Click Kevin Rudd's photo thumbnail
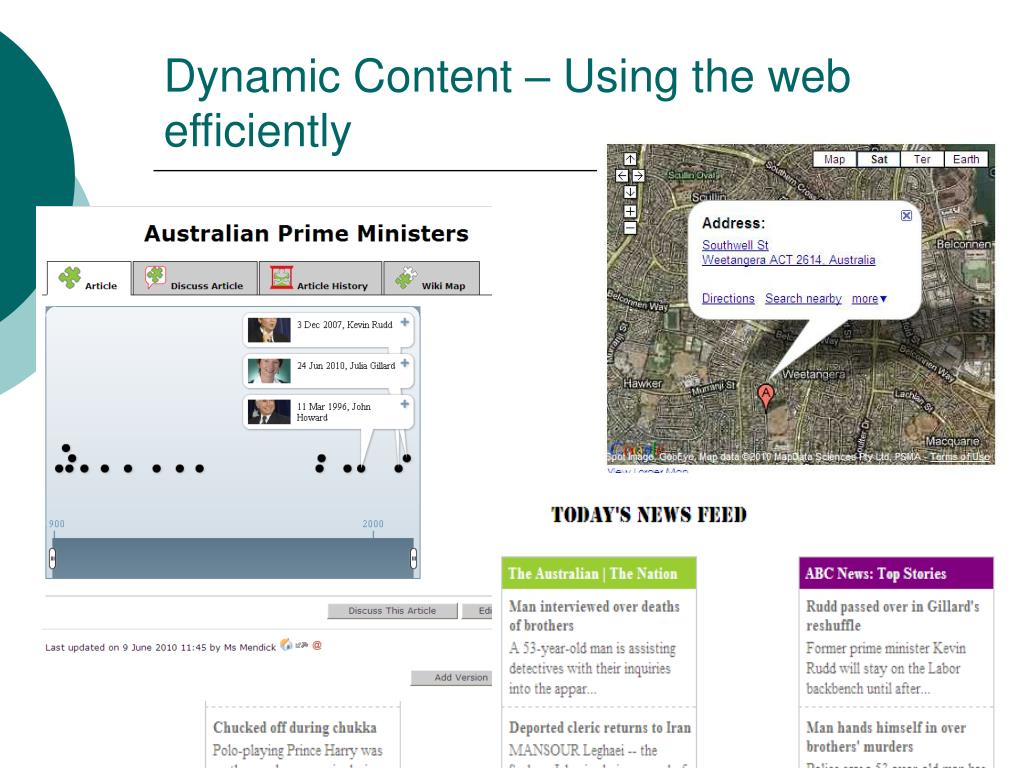This screenshot has height=768, width=1024. [269, 330]
